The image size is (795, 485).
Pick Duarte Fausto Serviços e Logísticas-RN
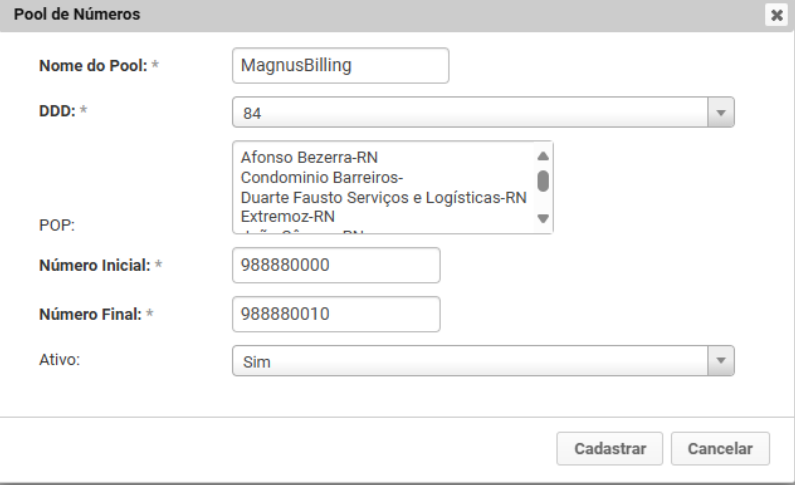pyautogui.click(x=383, y=197)
